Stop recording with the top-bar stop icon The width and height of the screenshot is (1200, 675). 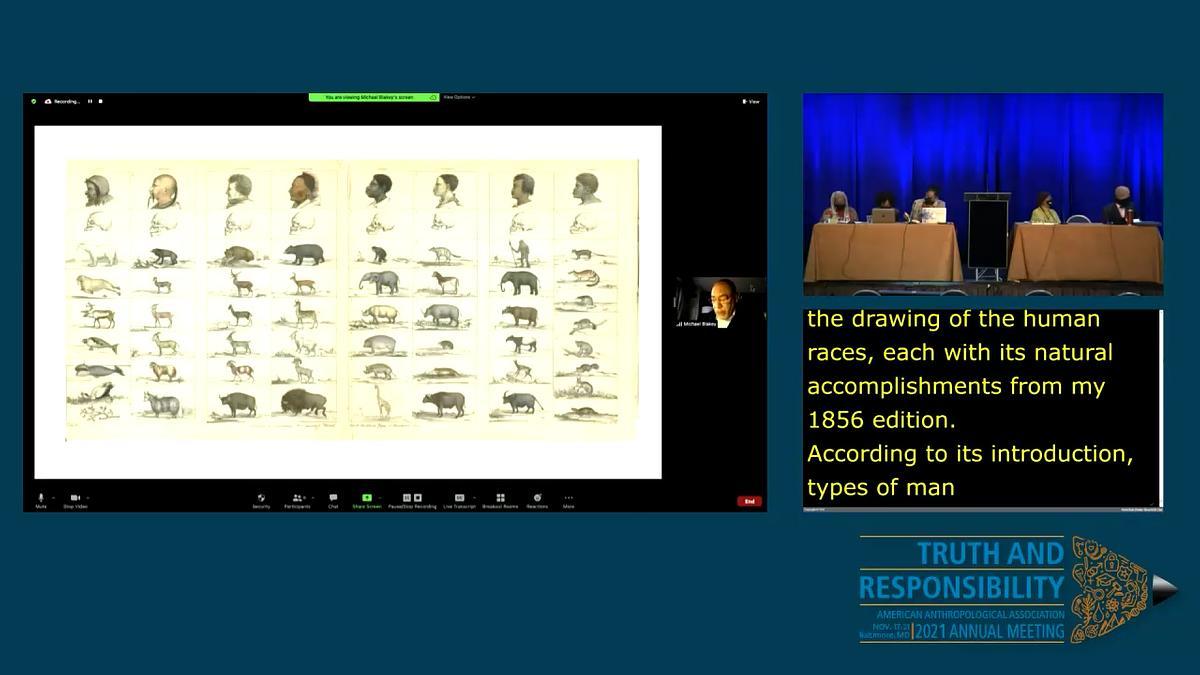(100, 101)
